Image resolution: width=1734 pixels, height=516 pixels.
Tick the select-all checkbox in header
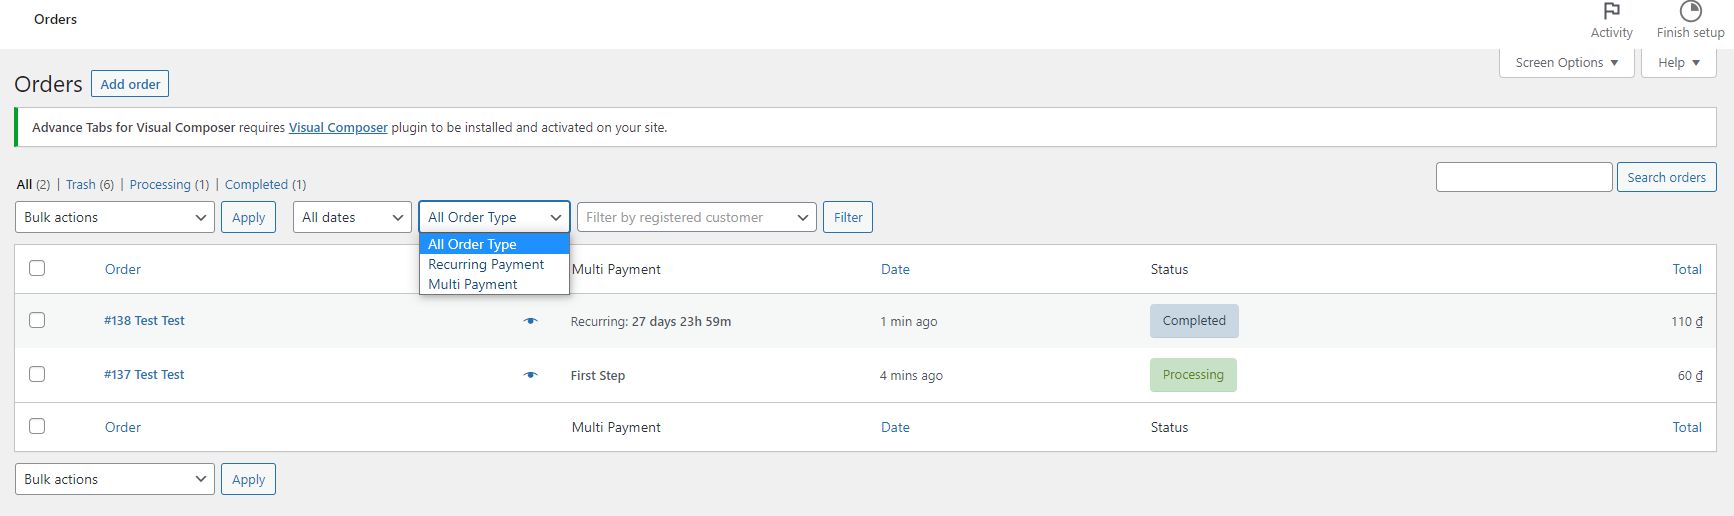[x=37, y=268]
